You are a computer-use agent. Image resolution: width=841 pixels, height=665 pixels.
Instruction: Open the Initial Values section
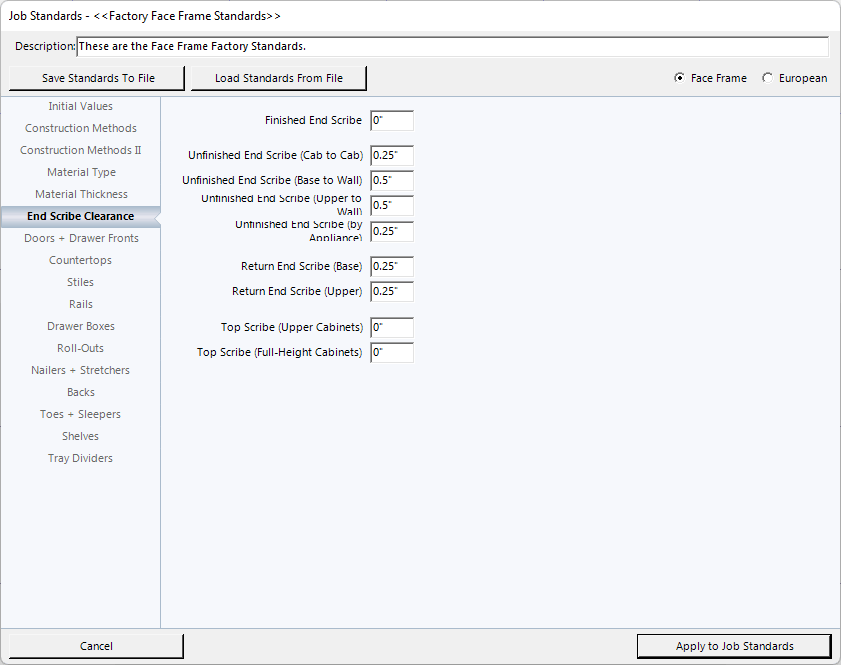pyautogui.click(x=80, y=106)
